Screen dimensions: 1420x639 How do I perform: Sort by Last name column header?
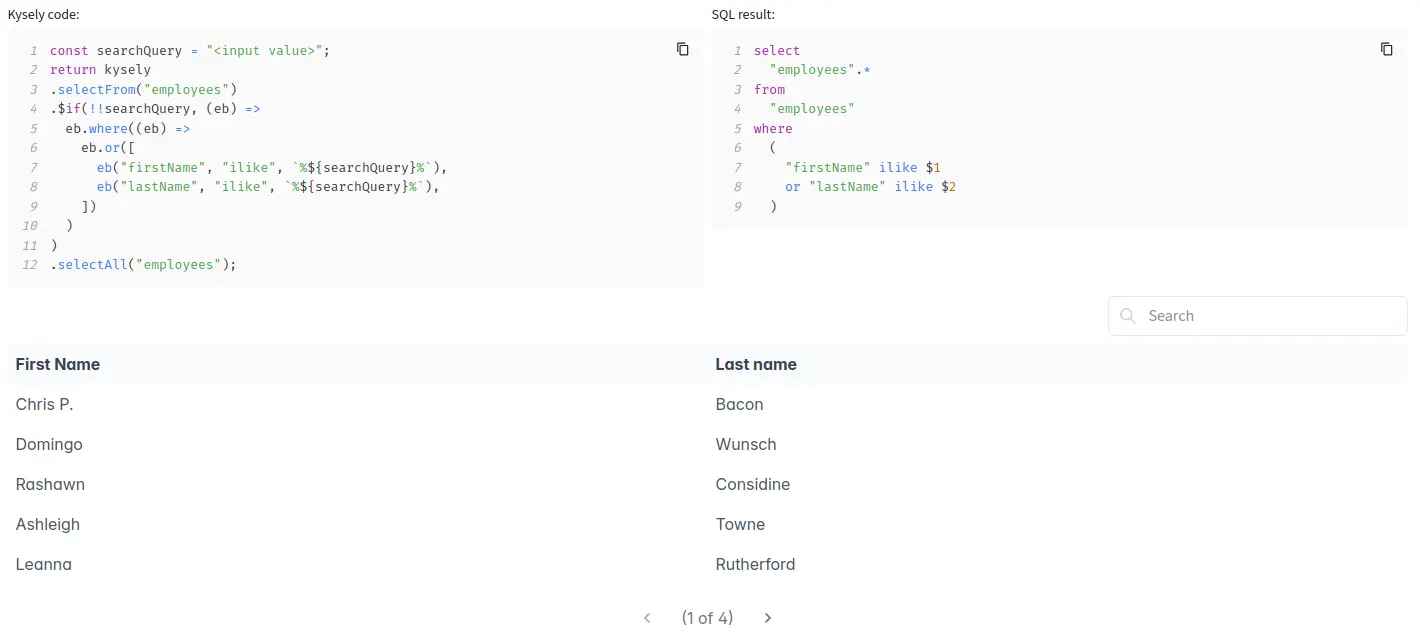[756, 364]
